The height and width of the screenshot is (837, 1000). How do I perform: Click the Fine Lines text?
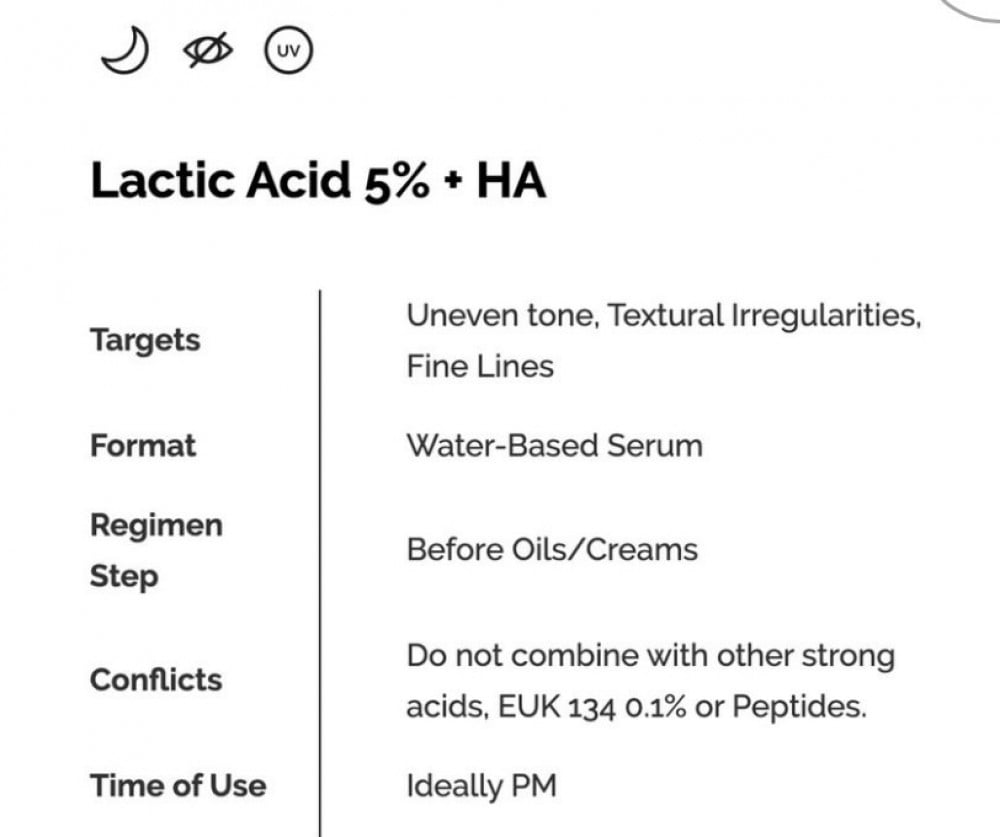[x=479, y=366]
